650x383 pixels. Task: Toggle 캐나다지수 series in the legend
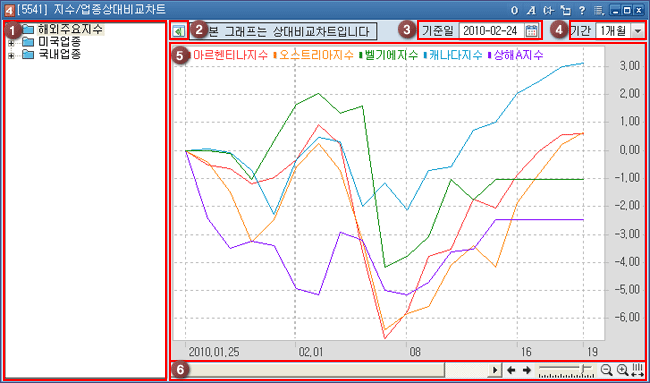click(x=453, y=55)
